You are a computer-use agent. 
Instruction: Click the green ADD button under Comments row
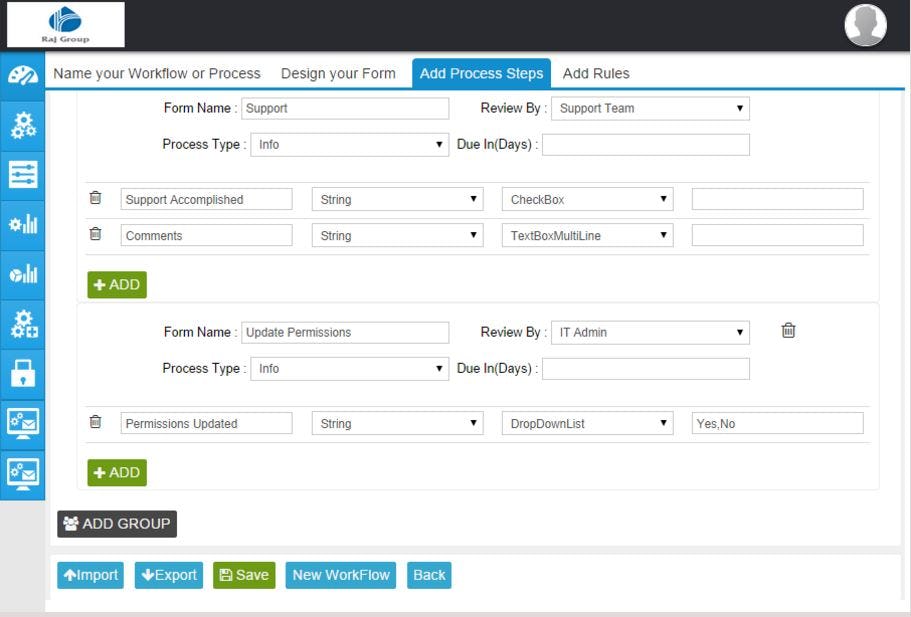[x=117, y=285]
